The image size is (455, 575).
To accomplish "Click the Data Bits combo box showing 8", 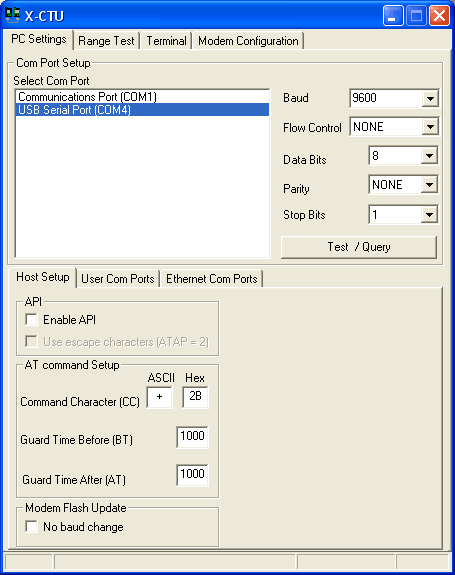I will pos(403,156).
